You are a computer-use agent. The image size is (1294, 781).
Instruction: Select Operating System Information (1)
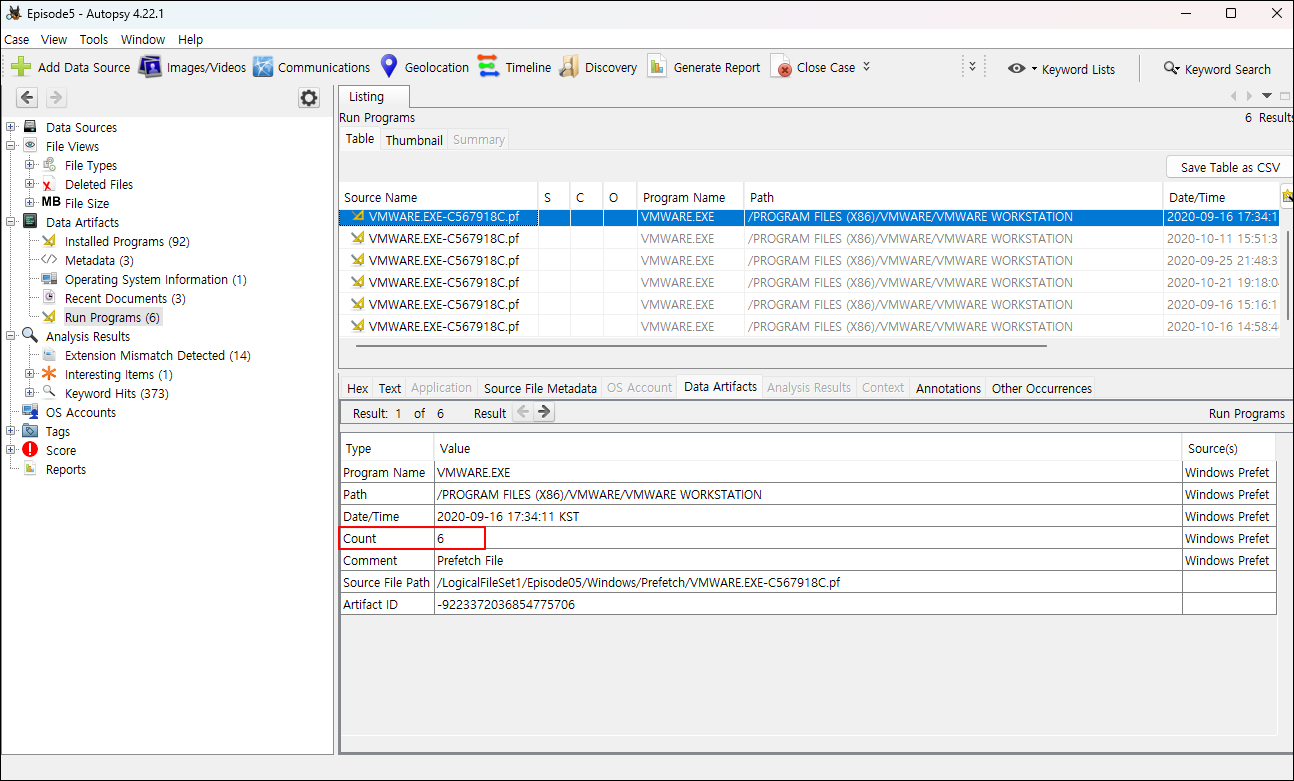pyautogui.click(x=155, y=279)
